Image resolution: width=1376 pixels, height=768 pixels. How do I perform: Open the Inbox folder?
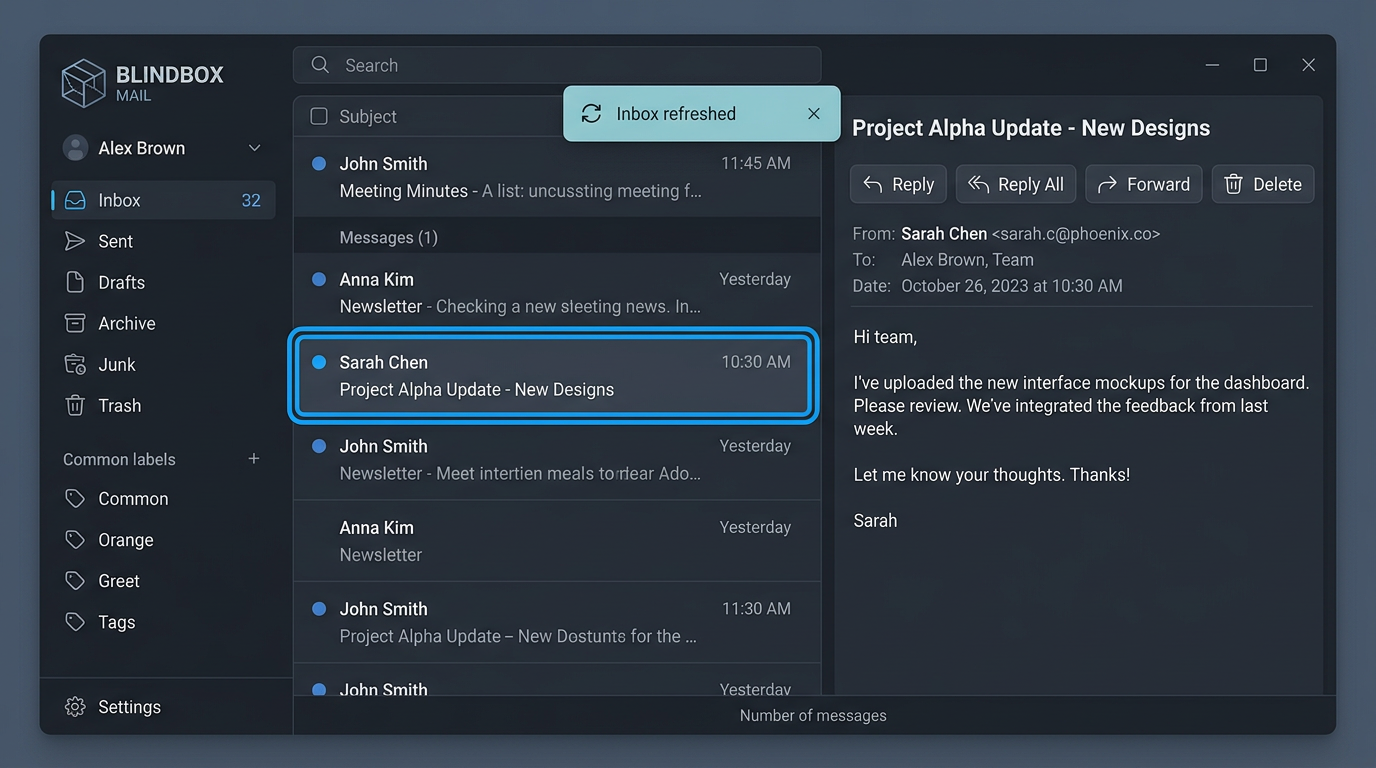120,200
